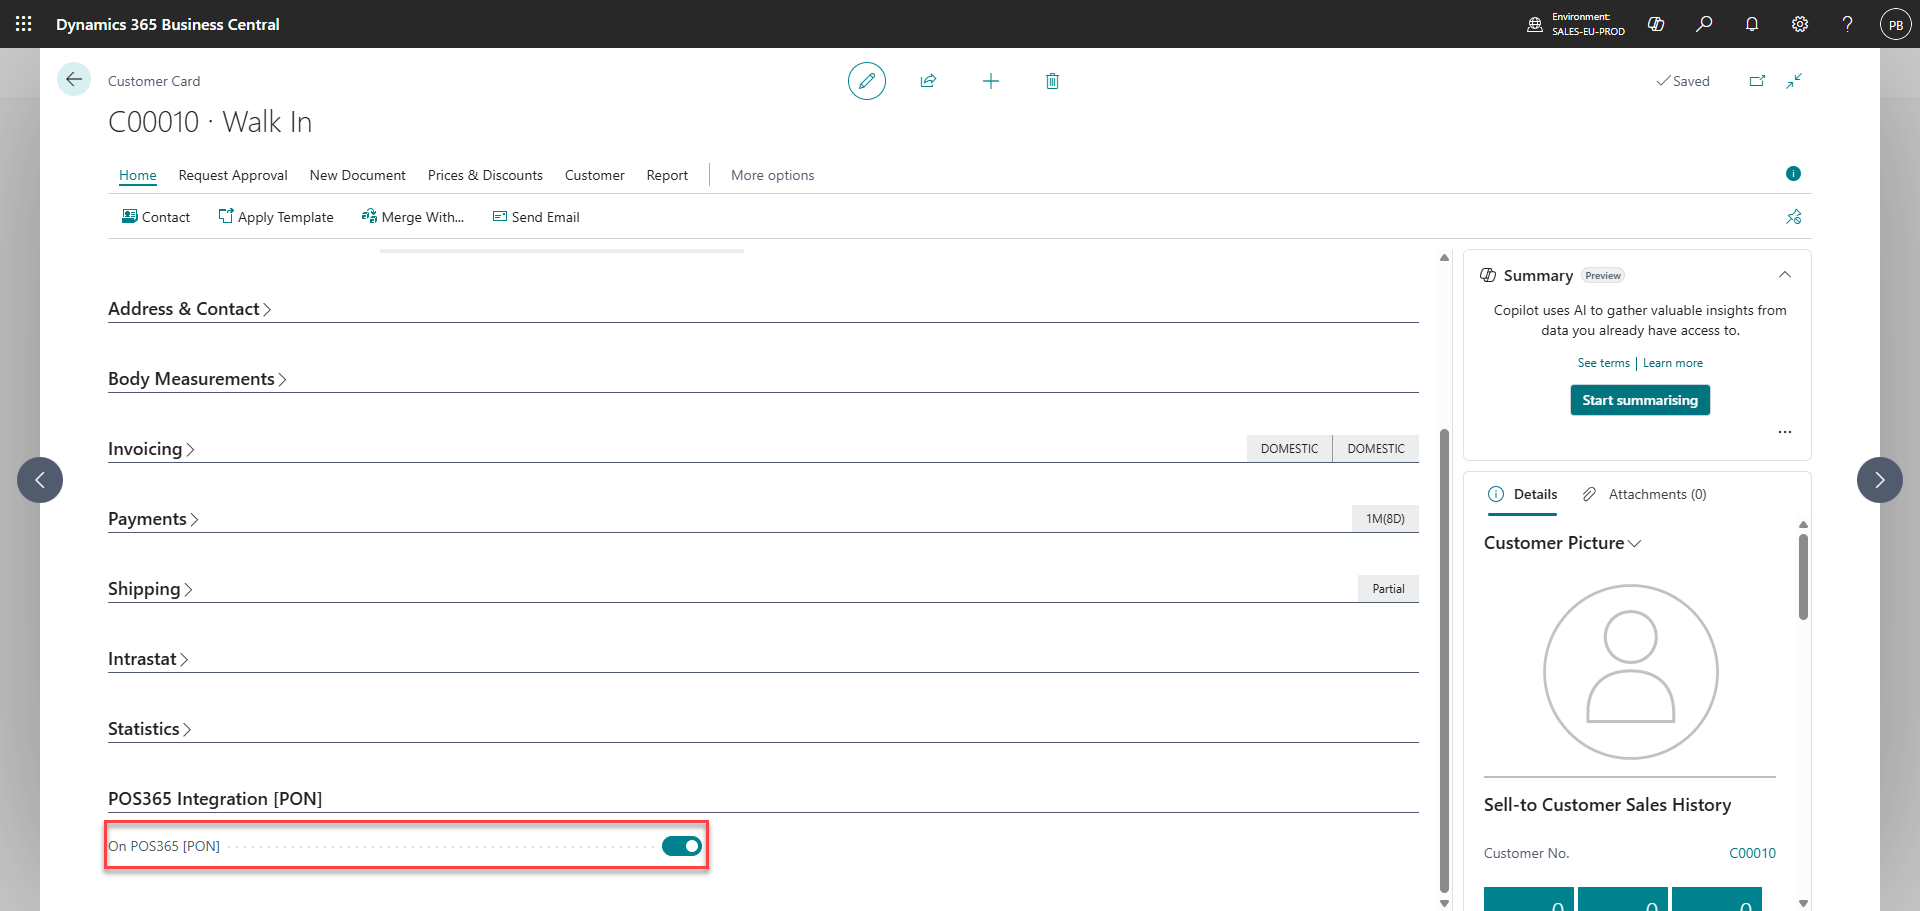
Task: Switch to Attachments (0) tab
Action: tap(1645, 494)
